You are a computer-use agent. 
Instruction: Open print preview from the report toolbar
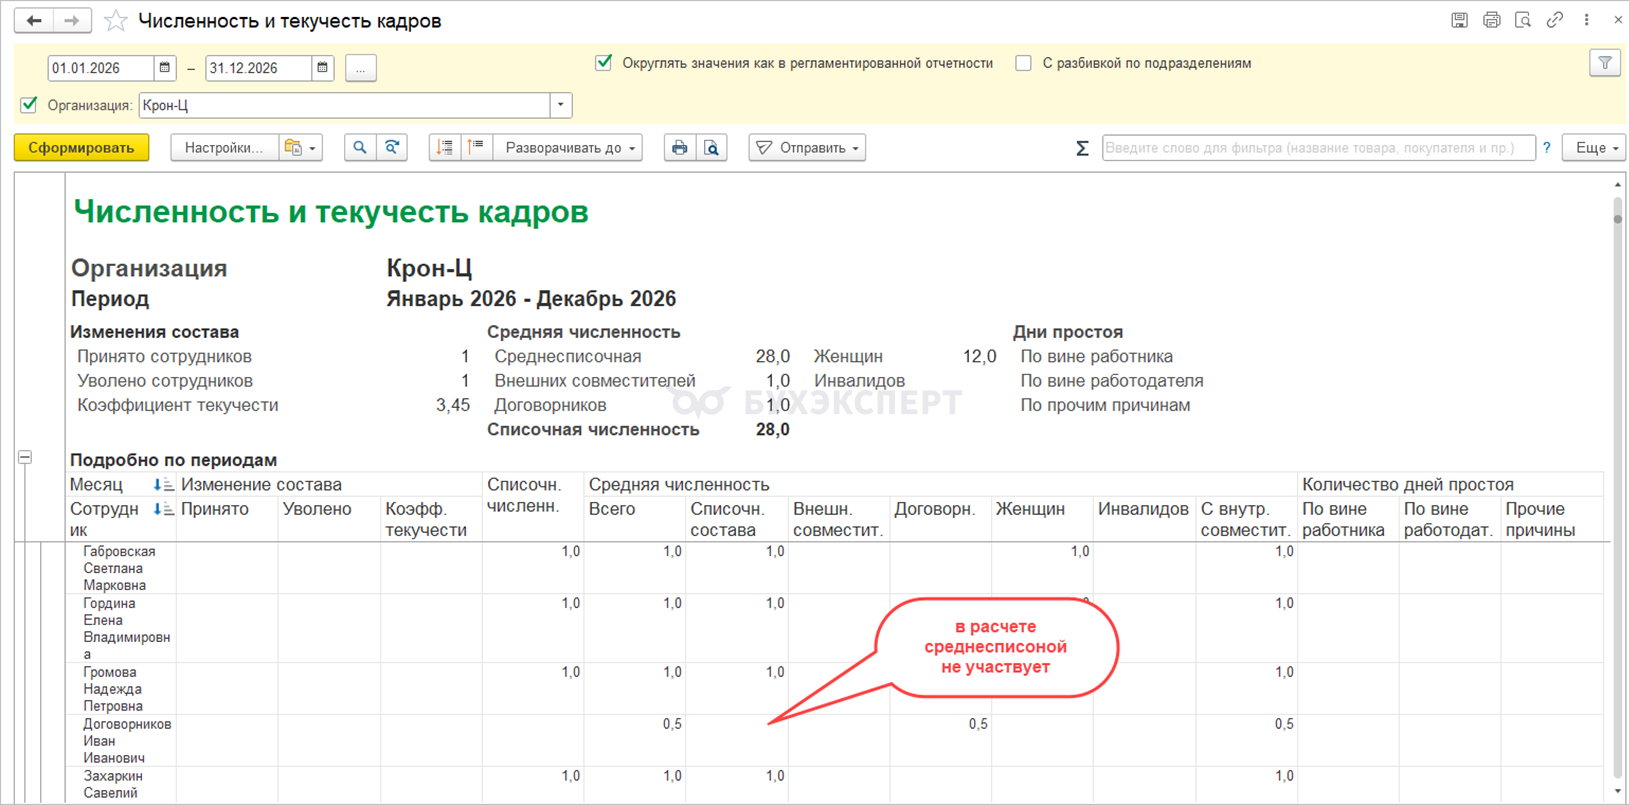[712, 148]
